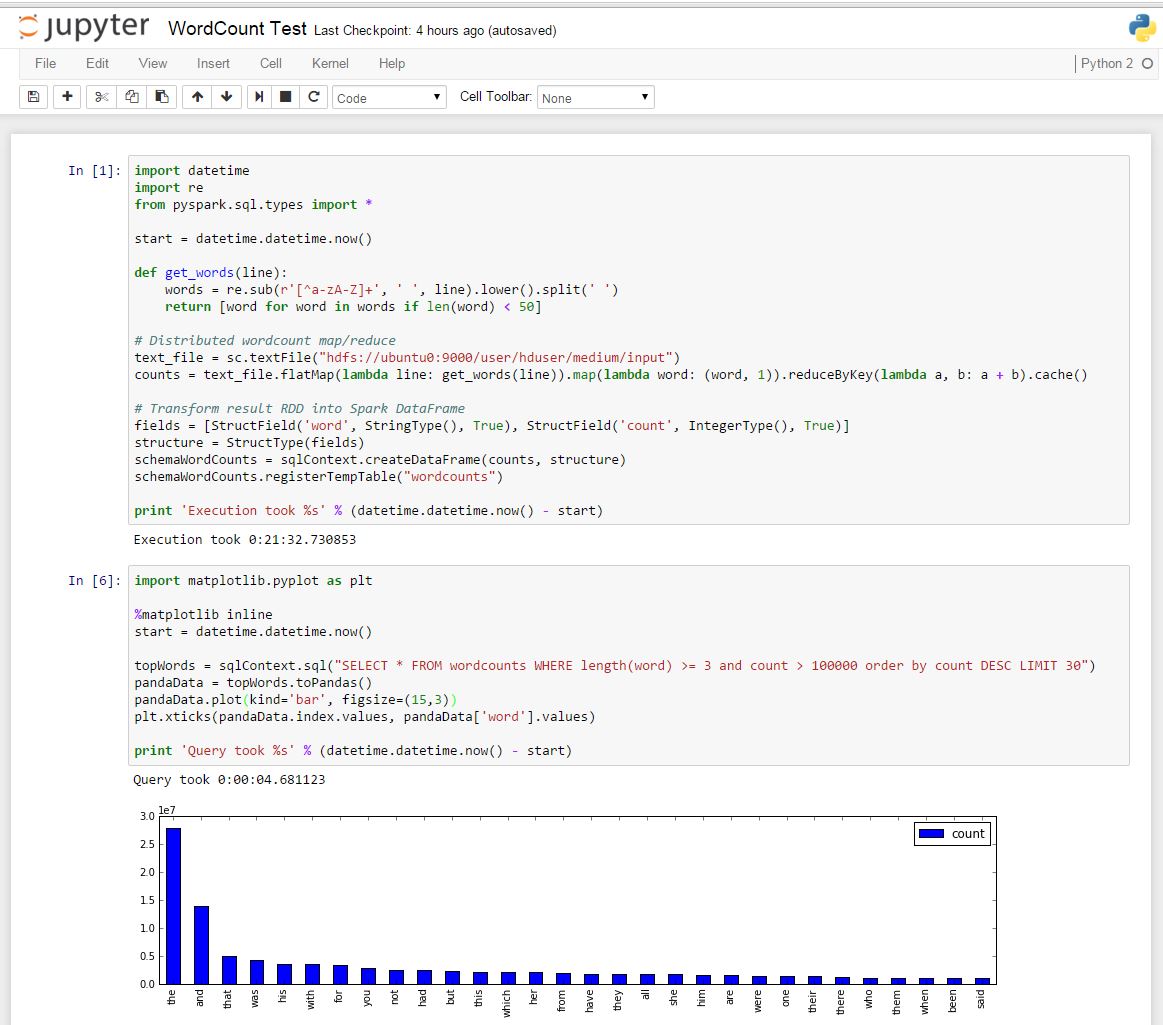This screenshot has width=1163, height=1025.
Task: Copy the selected cell using the copy icon
Action: click(131, 97)
